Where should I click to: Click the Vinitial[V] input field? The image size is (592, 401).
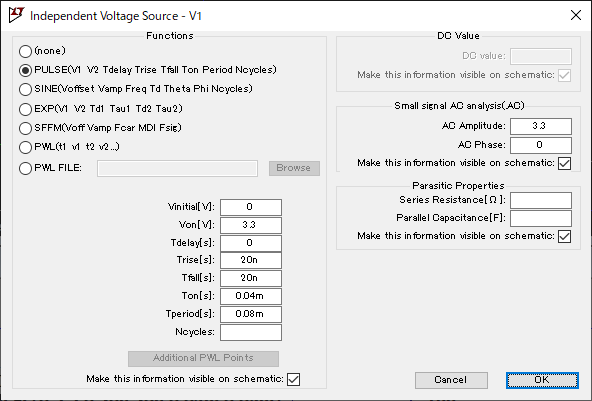(251, 207)
